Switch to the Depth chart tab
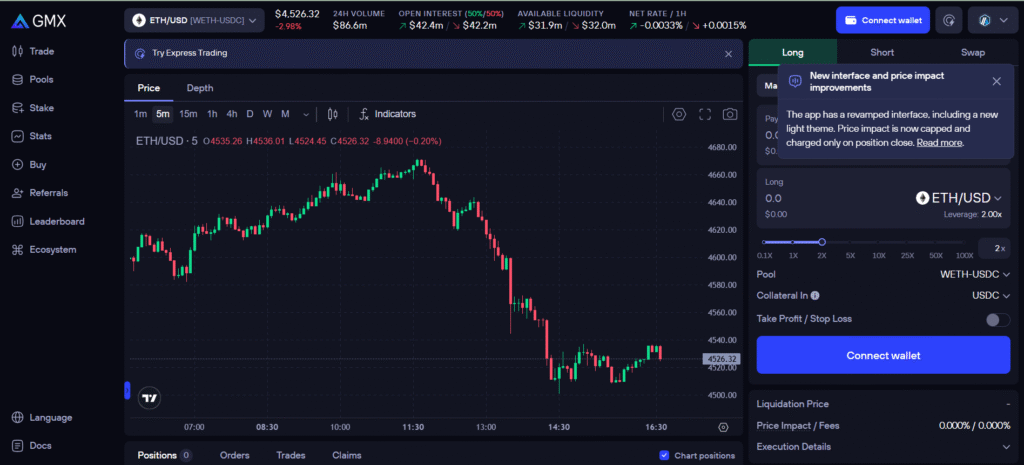This screenshot has height=465, width=1024. [x=200, y=88]
